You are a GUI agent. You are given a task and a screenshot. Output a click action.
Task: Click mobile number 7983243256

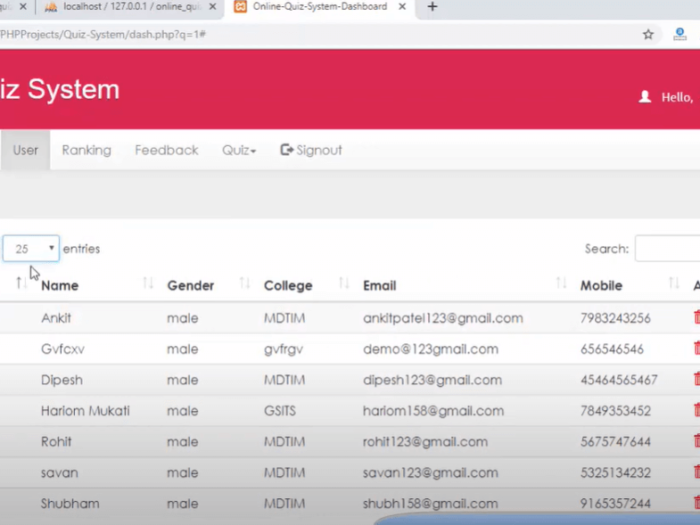click(615, 318)
